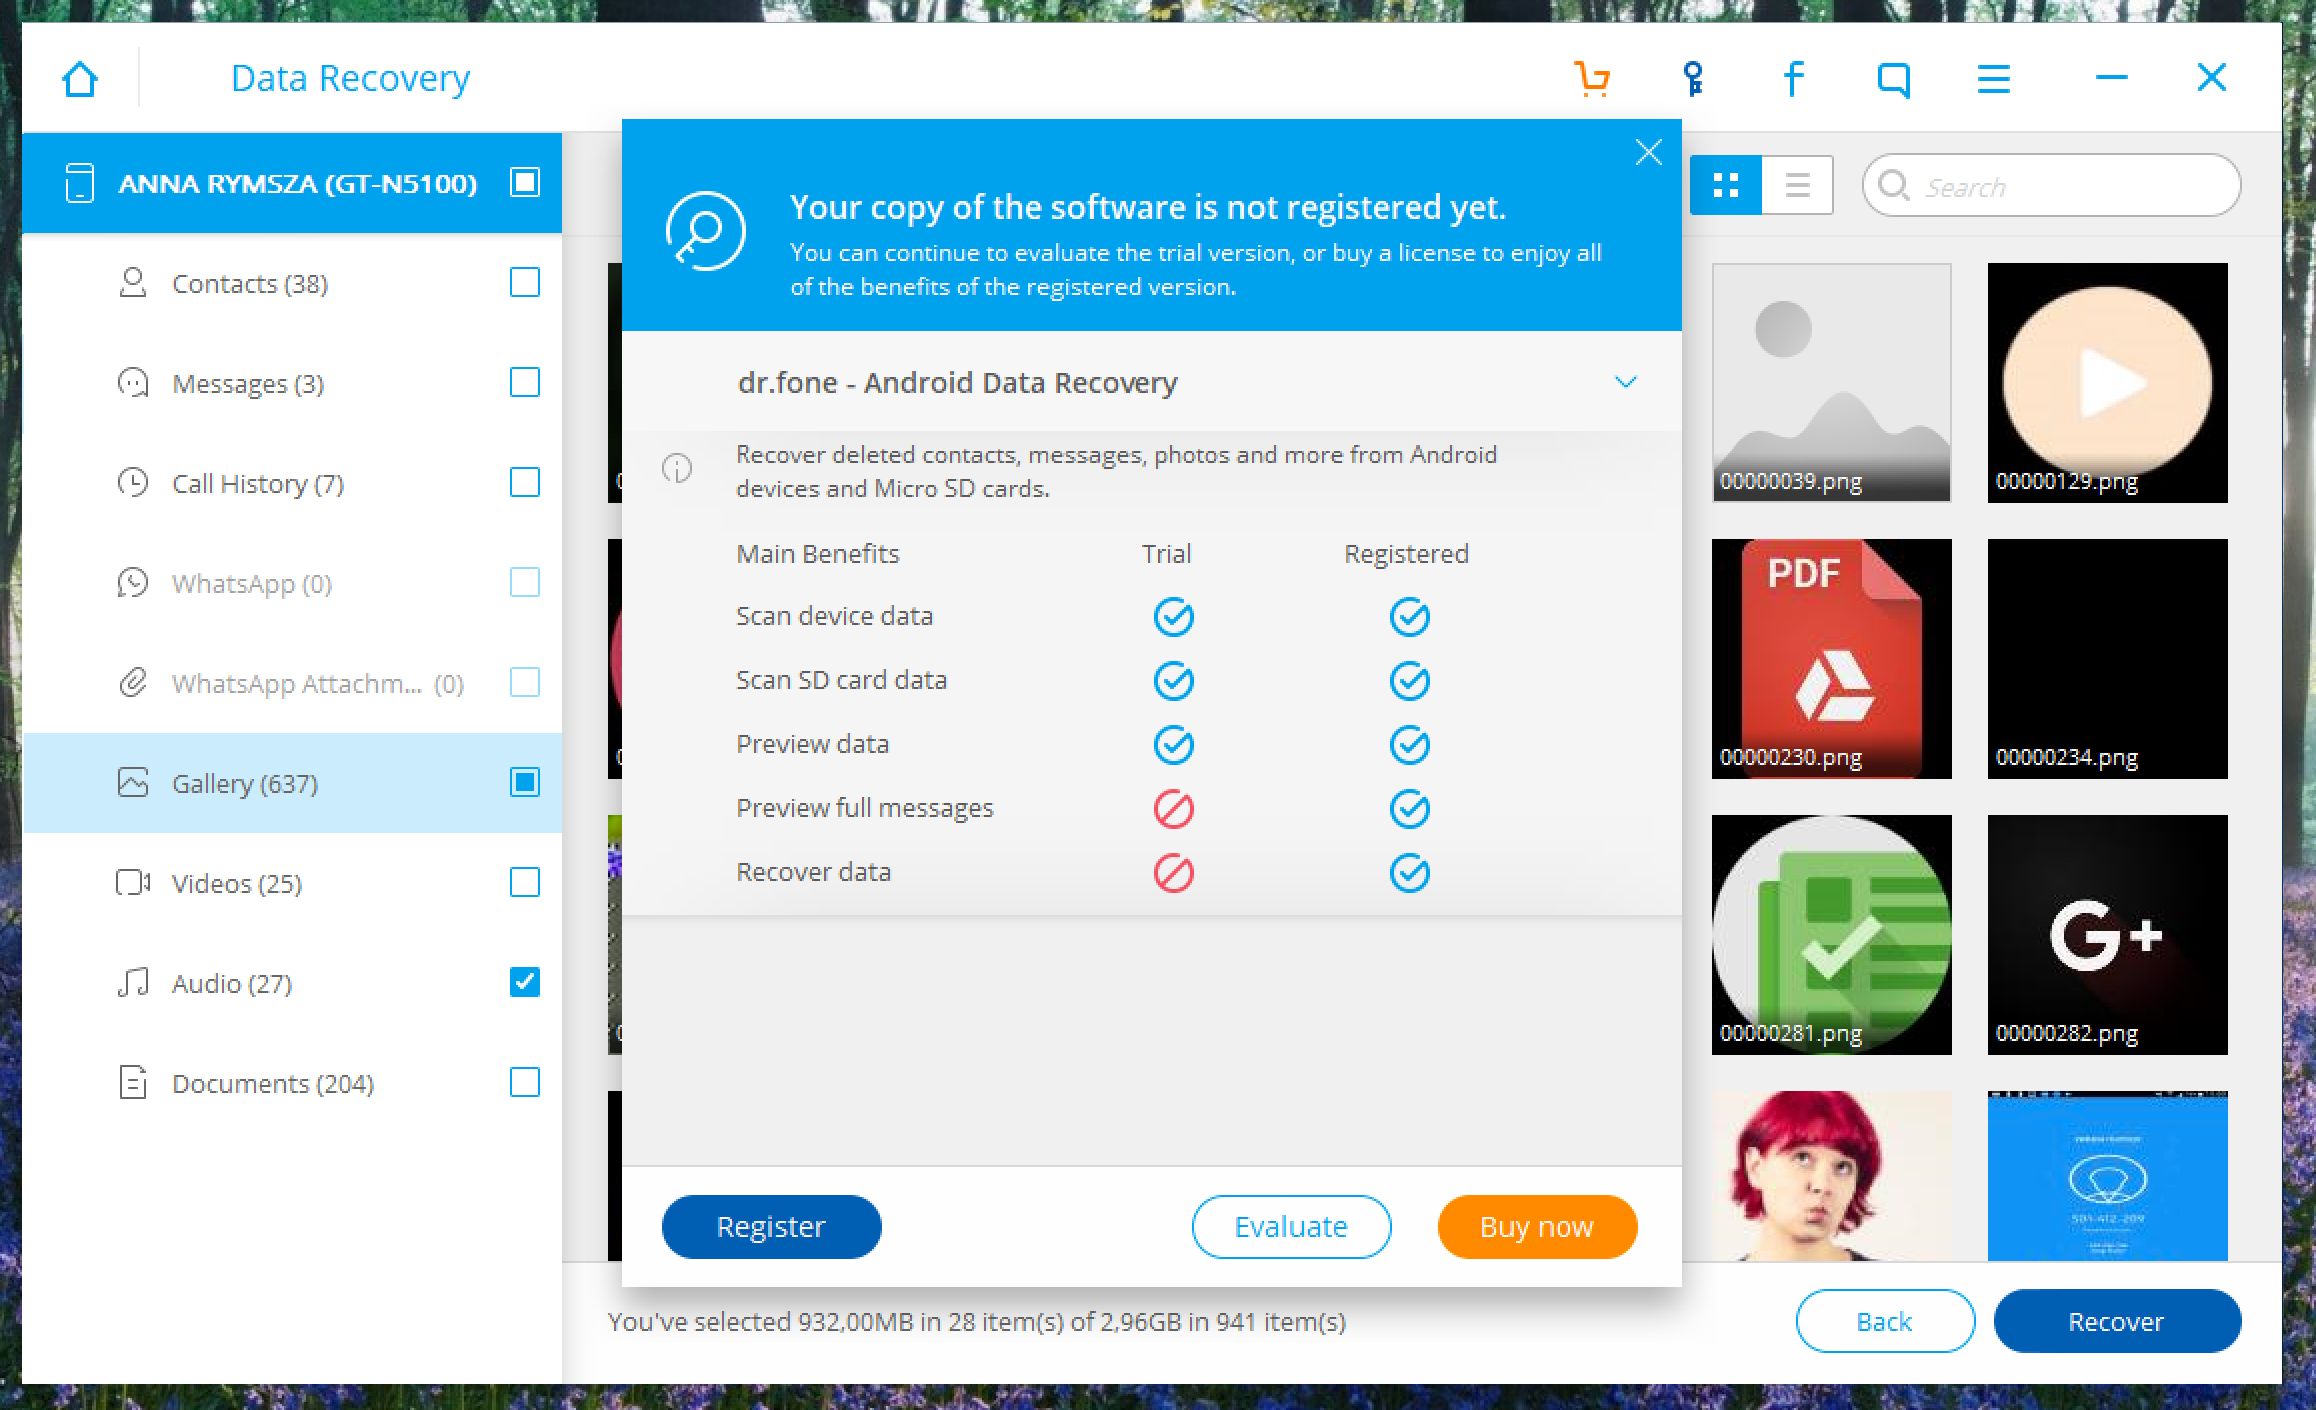
Task: Open thumbnail 00000230.png PDF icon
Action: click(x=1831, y=659)
